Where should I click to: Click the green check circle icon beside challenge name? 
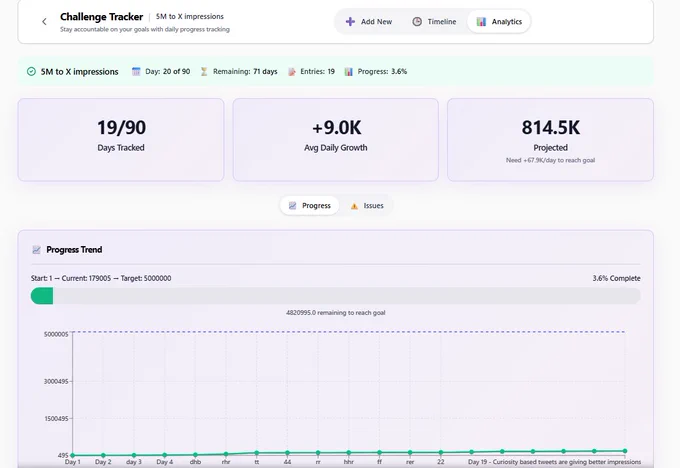[31, 72]
